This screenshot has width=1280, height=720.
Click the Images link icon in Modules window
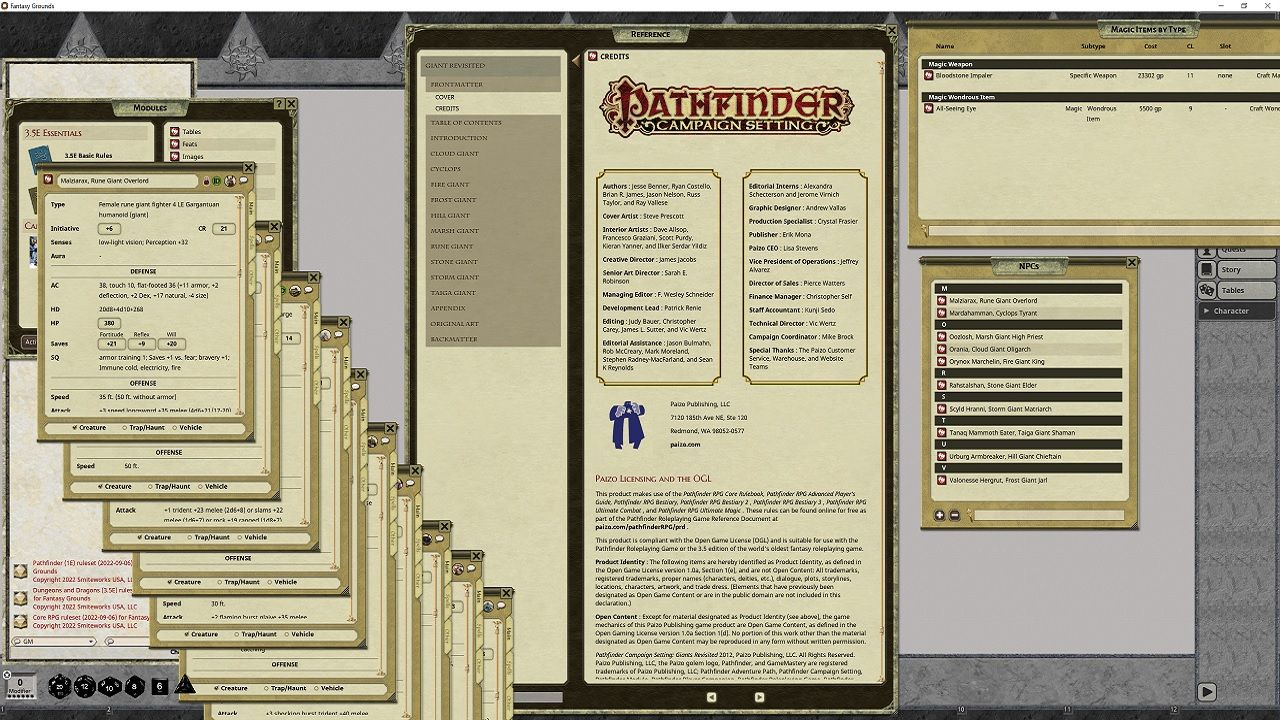[x=174, y=156]
